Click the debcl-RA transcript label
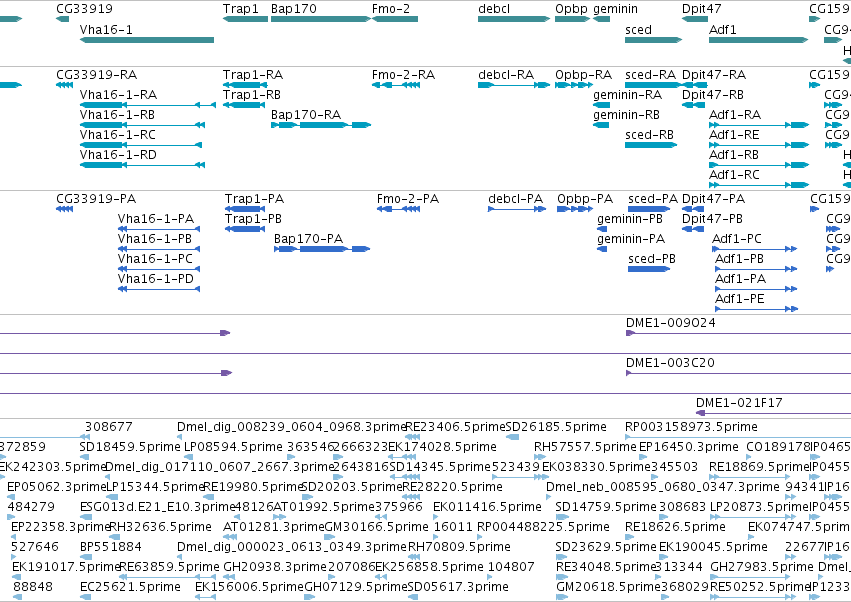The width and height of the screenshot is (851, 602). click(x=506, y=74)
